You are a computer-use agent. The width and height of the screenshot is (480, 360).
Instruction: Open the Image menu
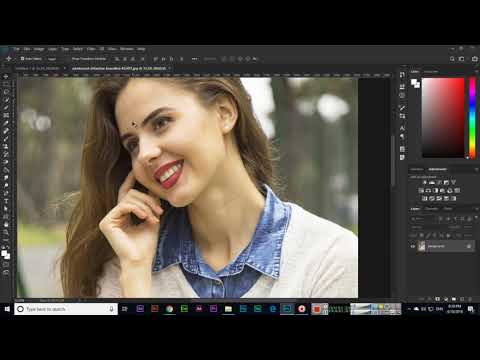[39, 49]
